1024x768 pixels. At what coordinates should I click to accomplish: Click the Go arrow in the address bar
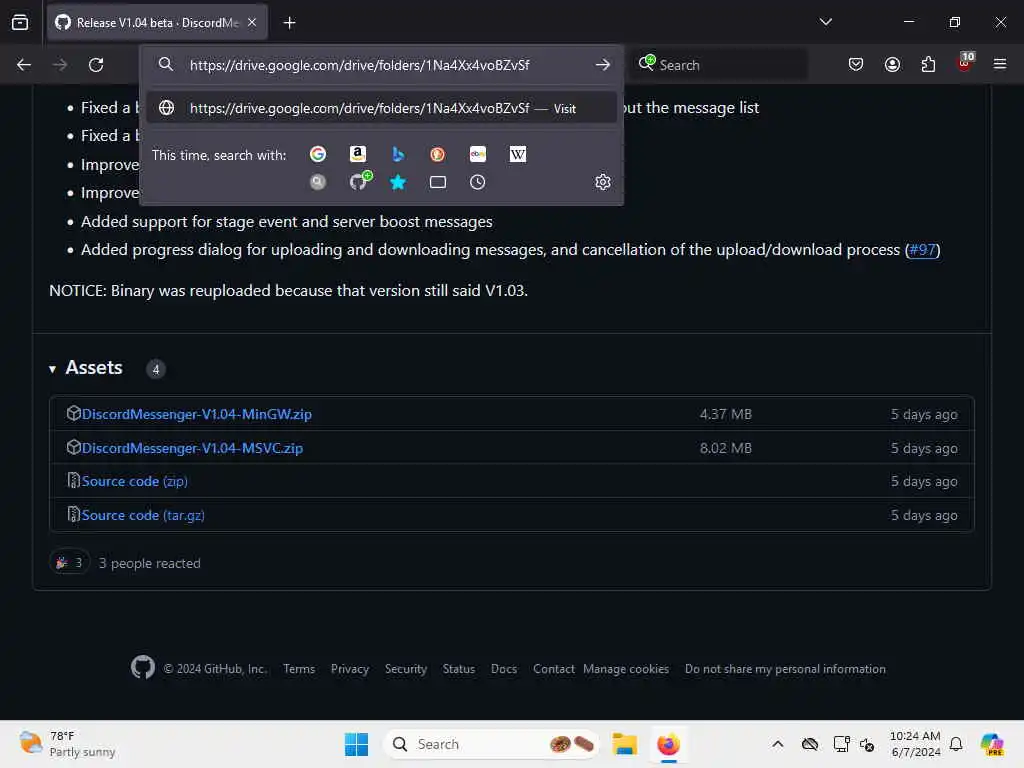[x=603, y=65]
